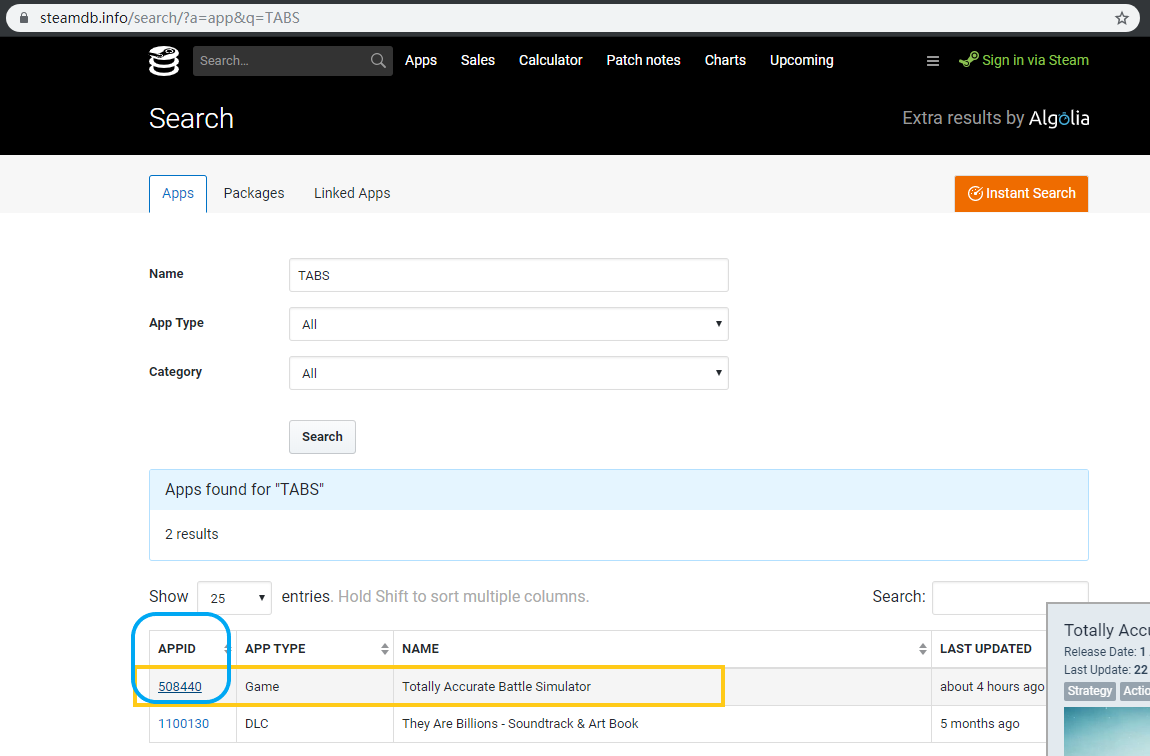This screenshot has height=756, width=1150.
Task: Open the Upcoming page
Action: (802, 61)
